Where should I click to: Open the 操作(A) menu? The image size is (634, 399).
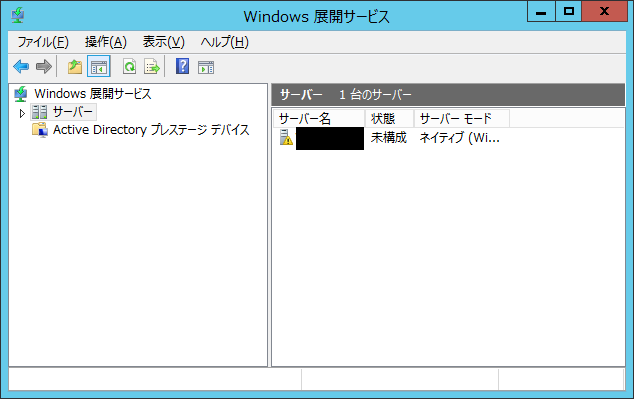(106, 42)
